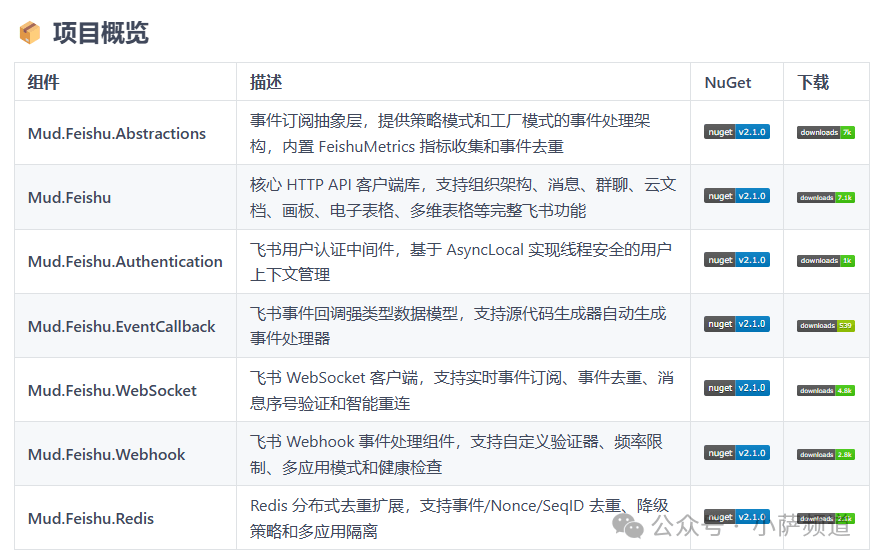The image size is (878, 560).
Task: Open nuget badge for Mud.Feishu.Webhook
Action: [736, 452]
